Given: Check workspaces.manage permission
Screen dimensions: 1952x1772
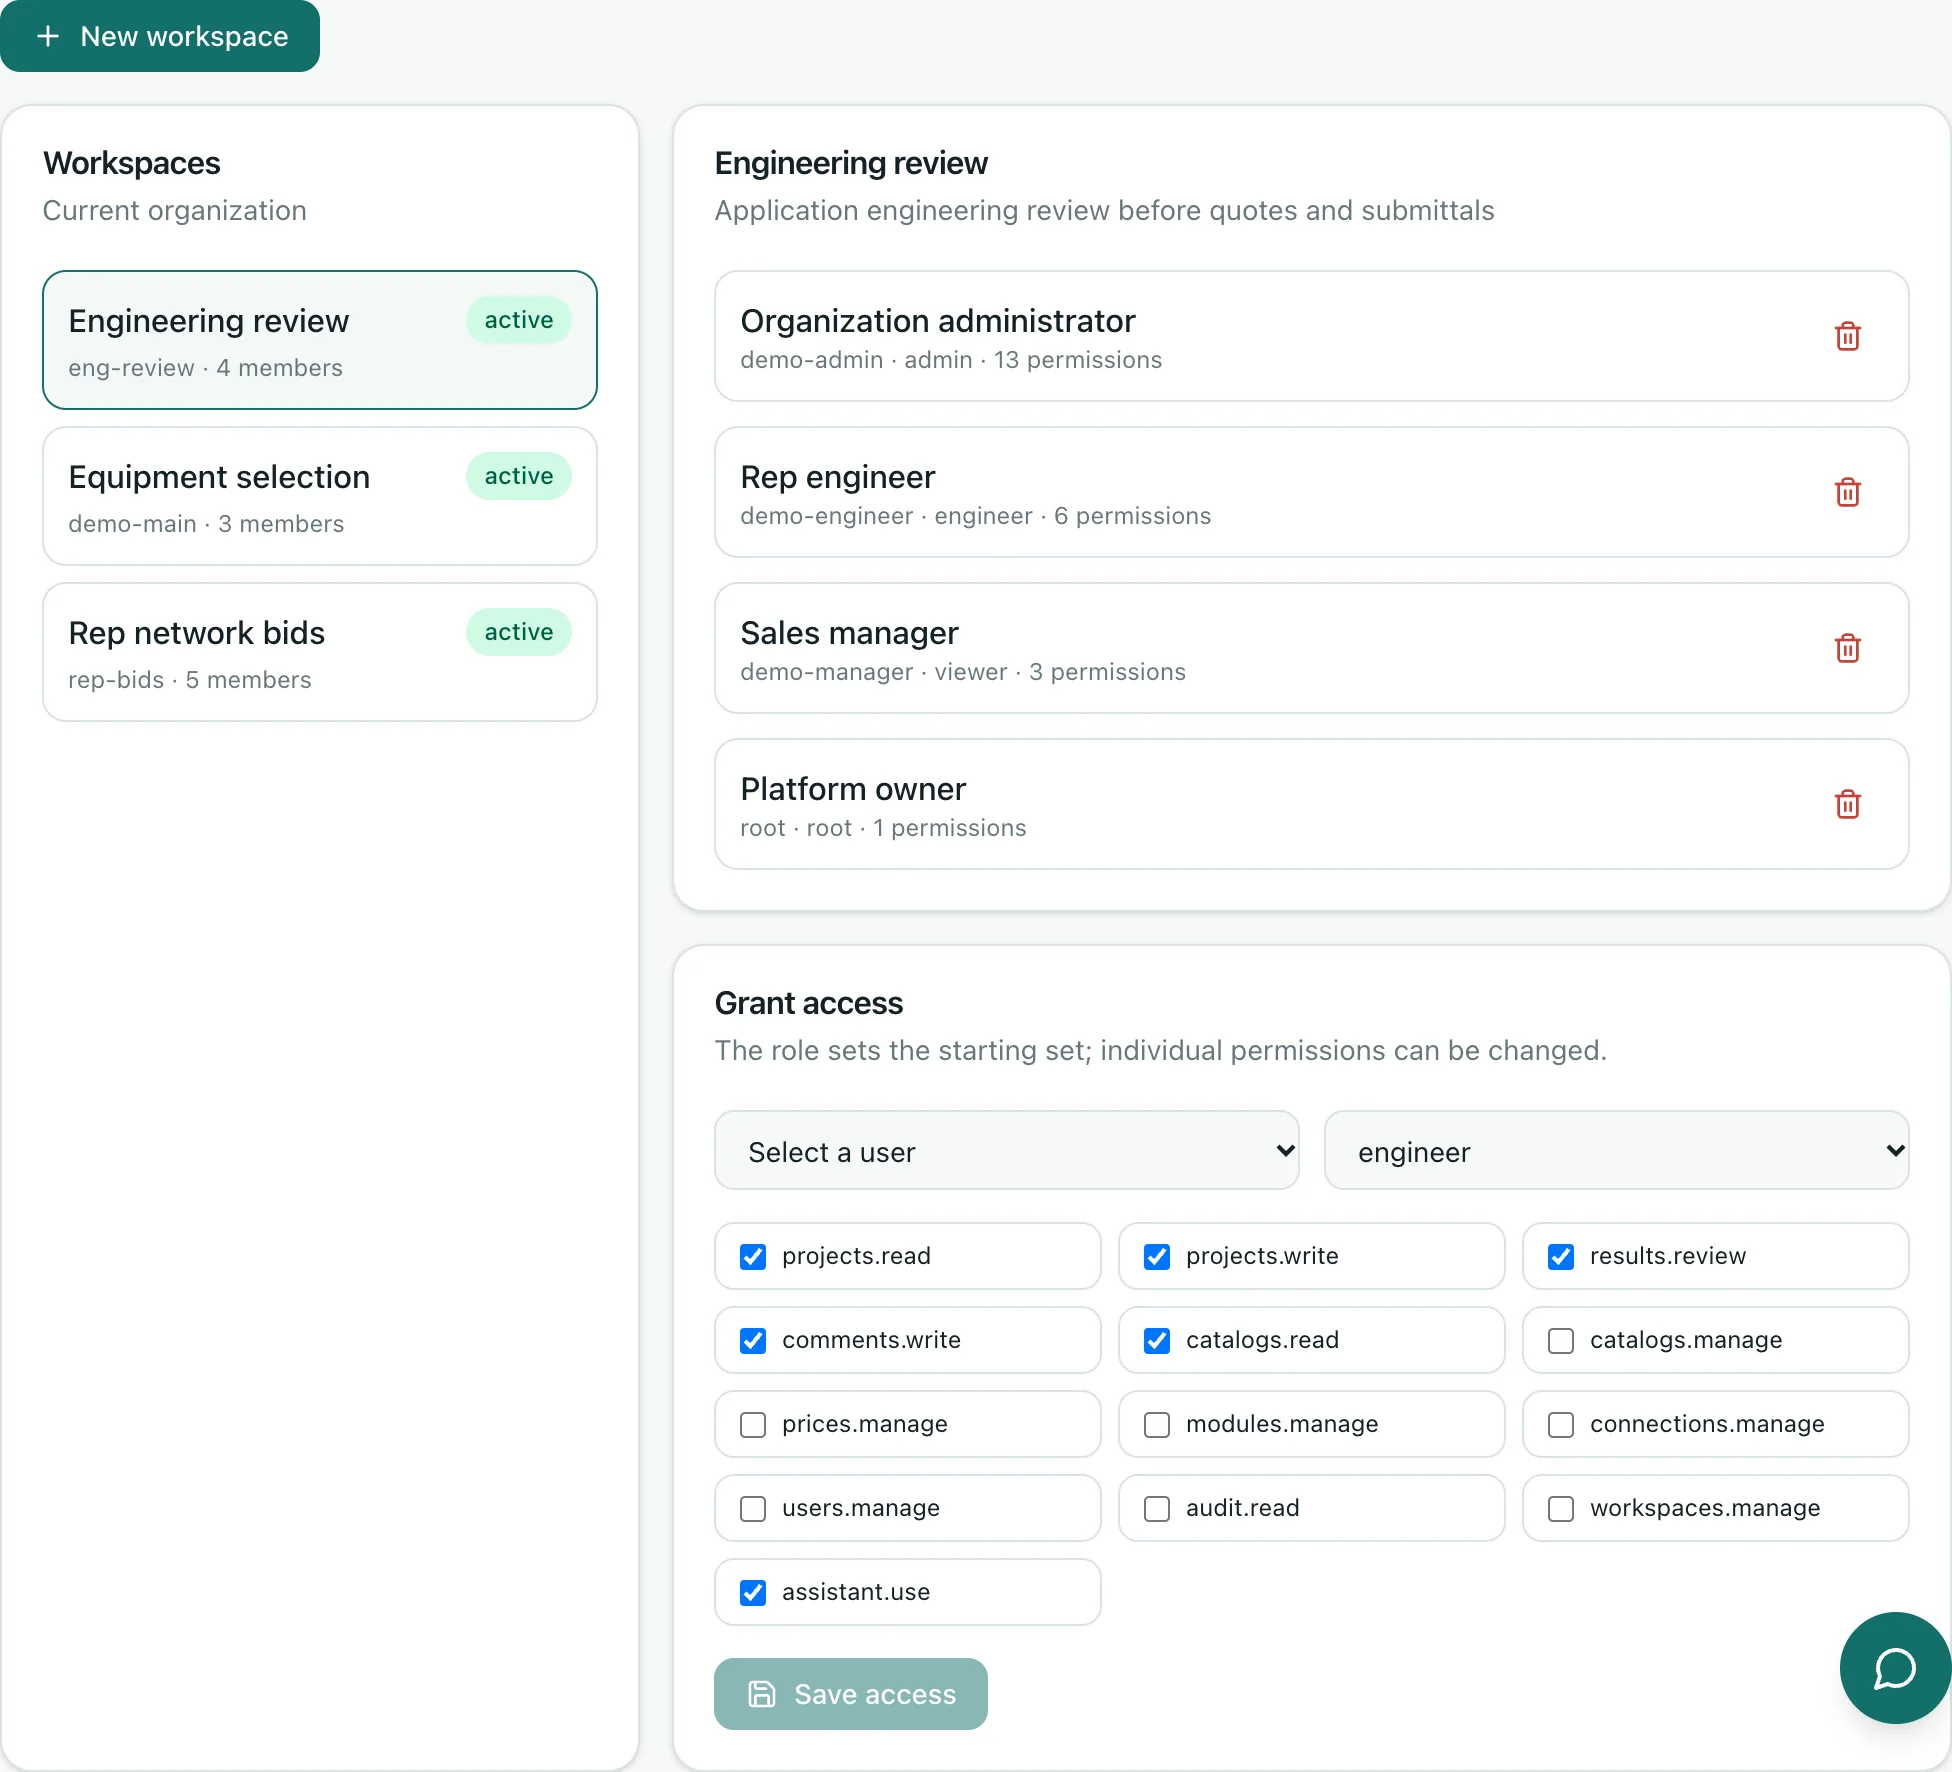Looking at the screenshot, I should pyautogui.click(x=1561, y=1508).
